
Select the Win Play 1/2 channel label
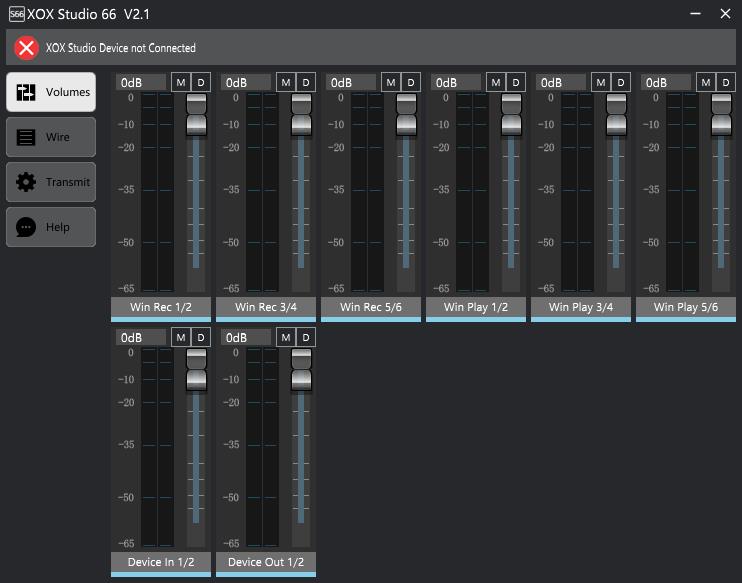coord(476,308)
